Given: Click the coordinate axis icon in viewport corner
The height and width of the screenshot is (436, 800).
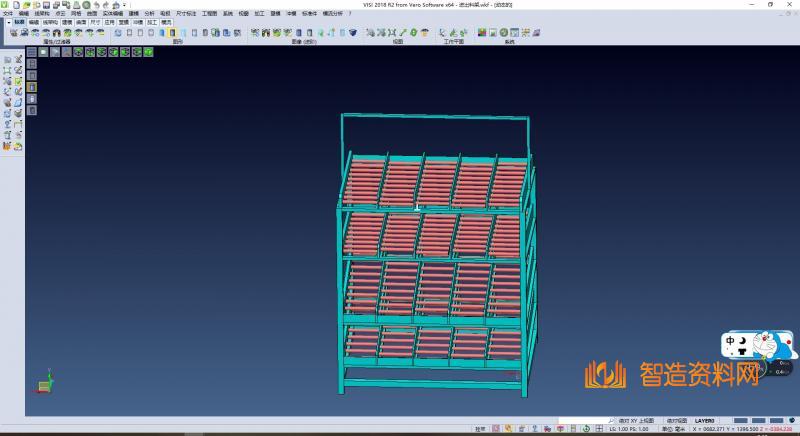Looking at the screenshot, I should point(43,385).
